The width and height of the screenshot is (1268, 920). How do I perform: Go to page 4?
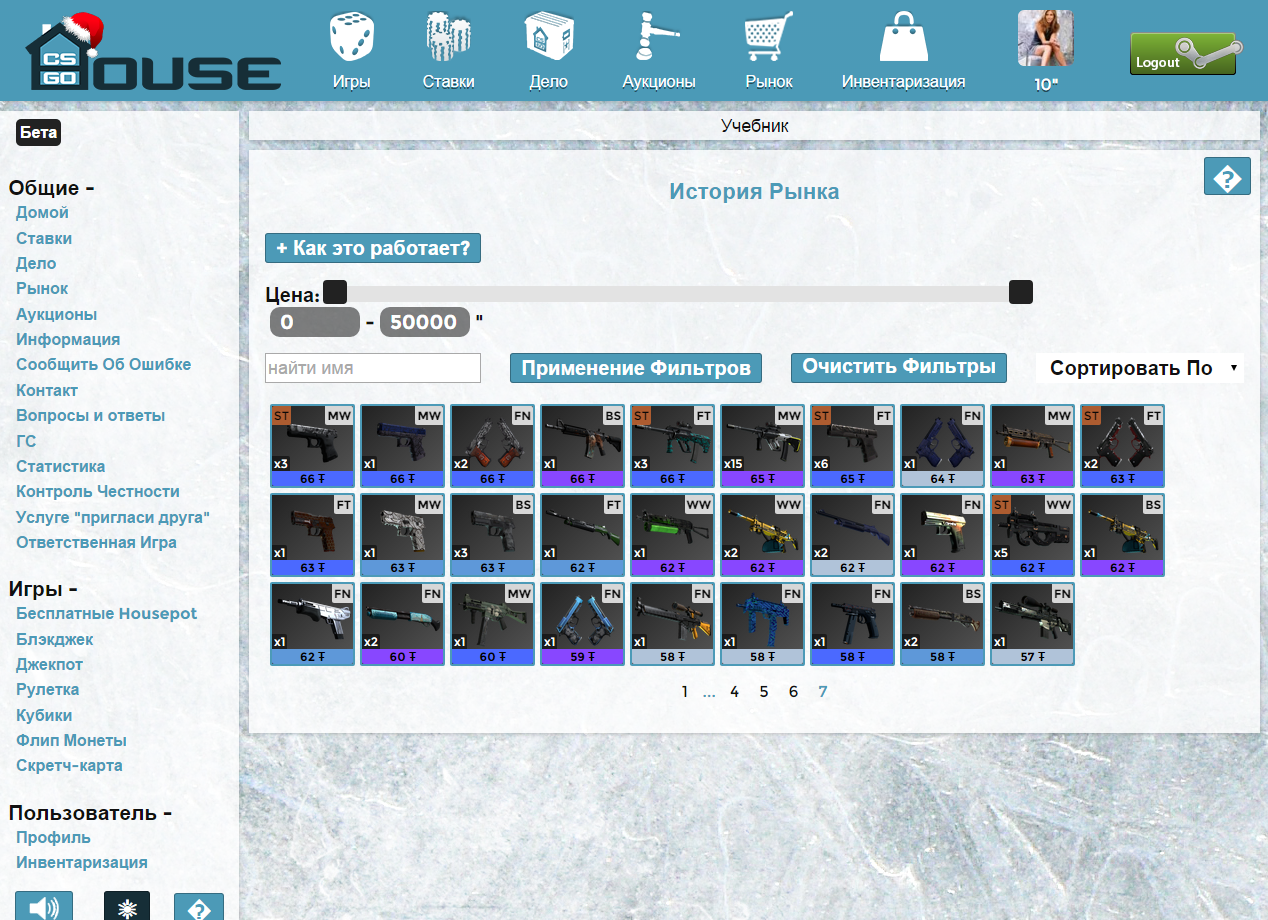click(x=734, y=692)
